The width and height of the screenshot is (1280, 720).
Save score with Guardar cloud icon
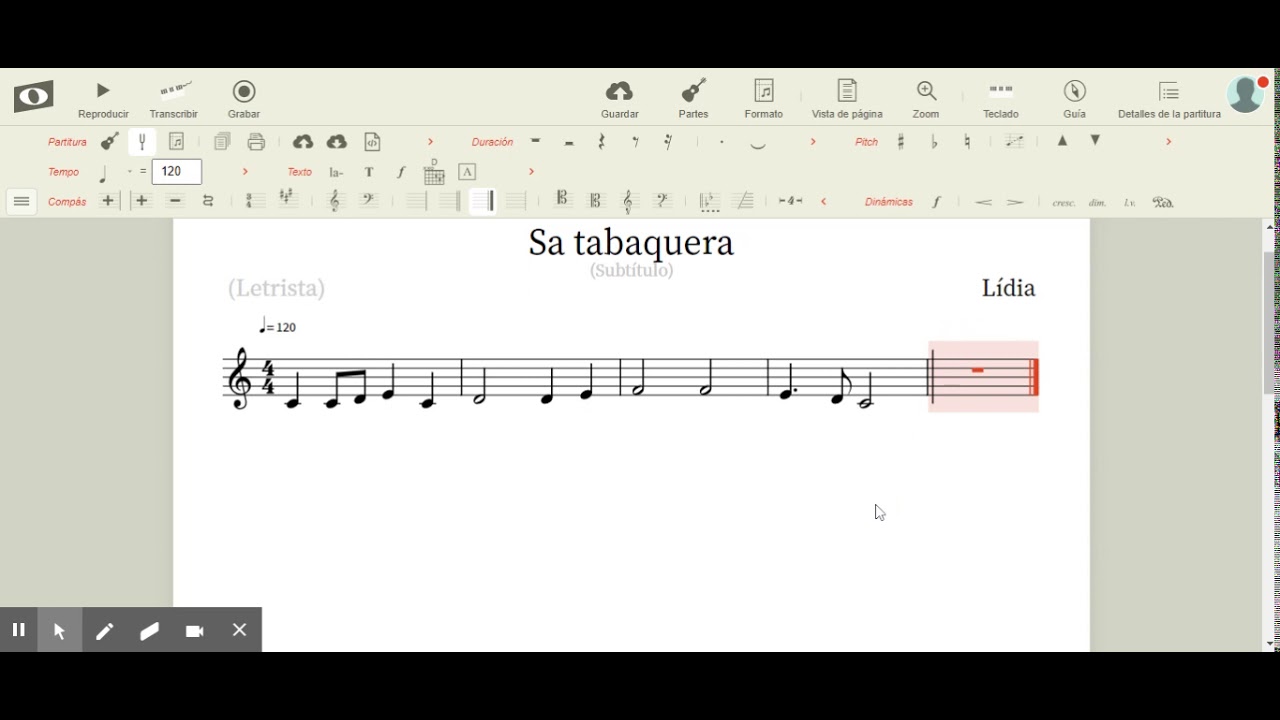[x=620, y=100]
